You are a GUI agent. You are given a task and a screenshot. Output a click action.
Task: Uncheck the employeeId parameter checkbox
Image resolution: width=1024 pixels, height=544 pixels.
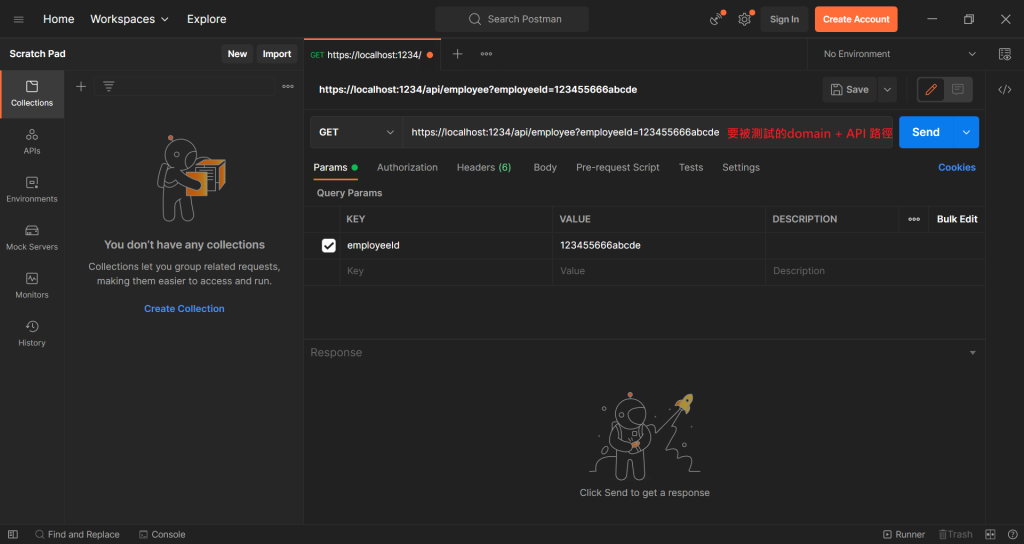click(328, 246)
